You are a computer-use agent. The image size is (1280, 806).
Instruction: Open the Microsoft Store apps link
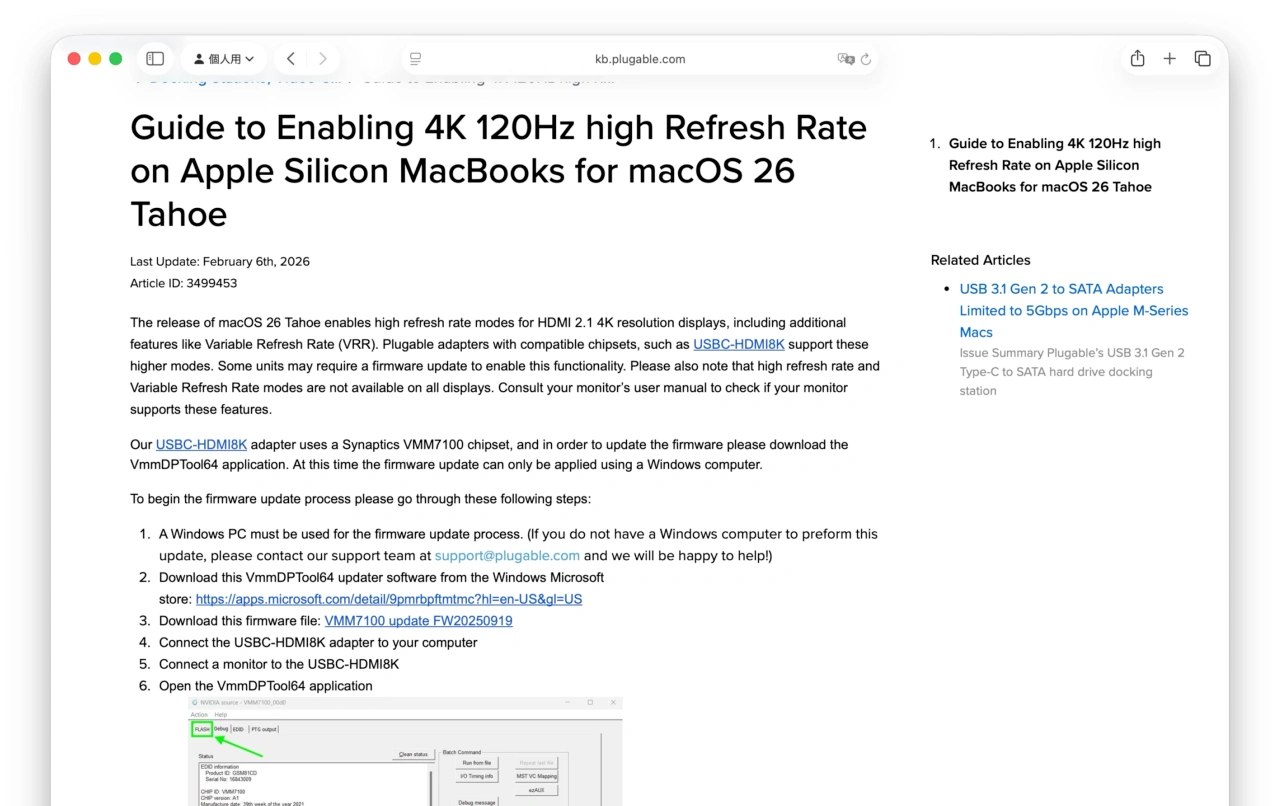(388, 599)
